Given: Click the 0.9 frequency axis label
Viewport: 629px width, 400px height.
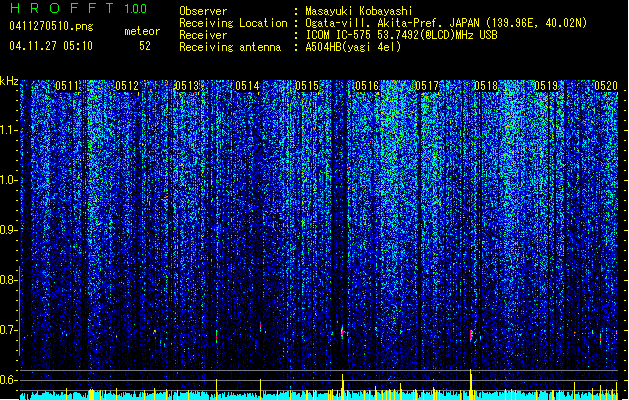Looking at the screenshot, I should [x=7, y=230].
